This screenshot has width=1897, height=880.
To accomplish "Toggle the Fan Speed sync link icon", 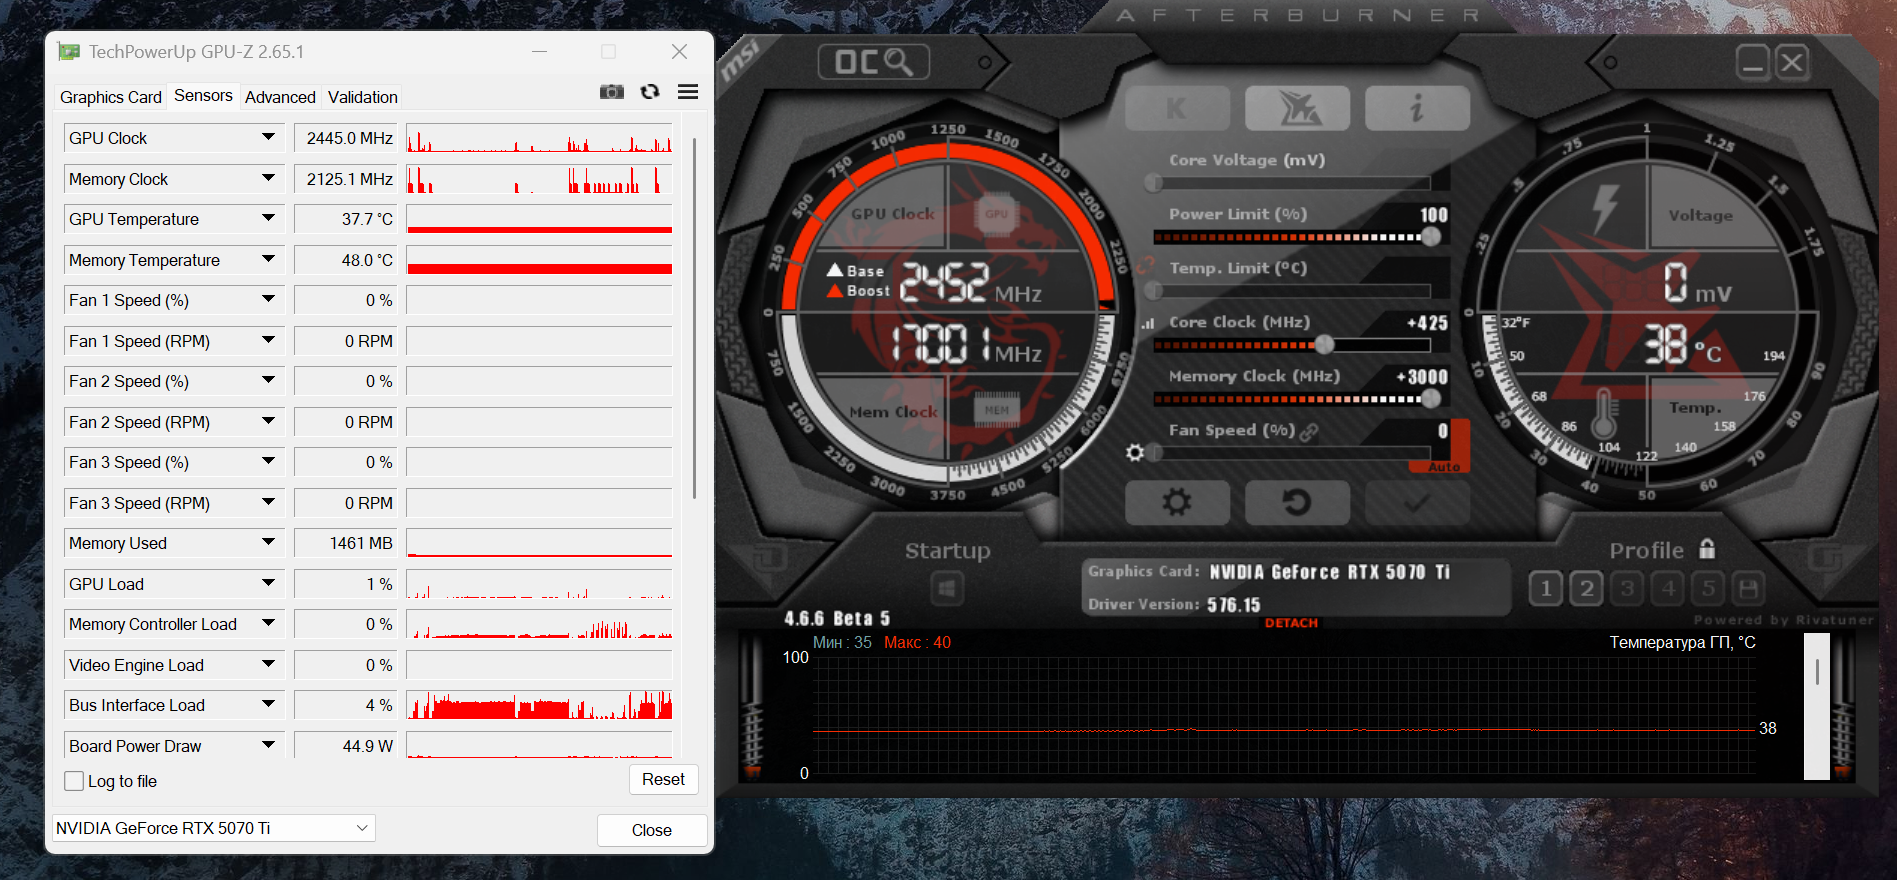I will (1309, 431).
